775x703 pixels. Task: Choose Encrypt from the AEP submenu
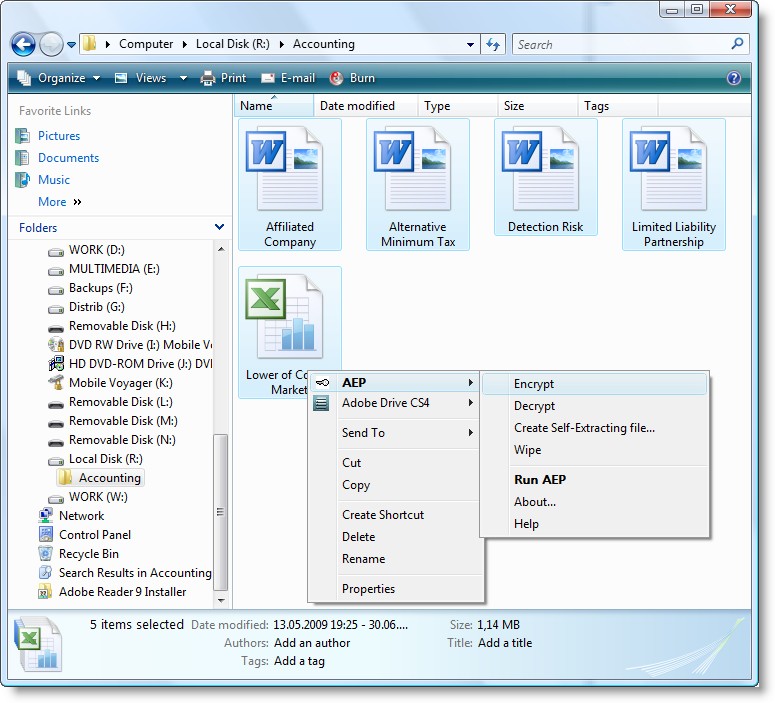point(534,384)
